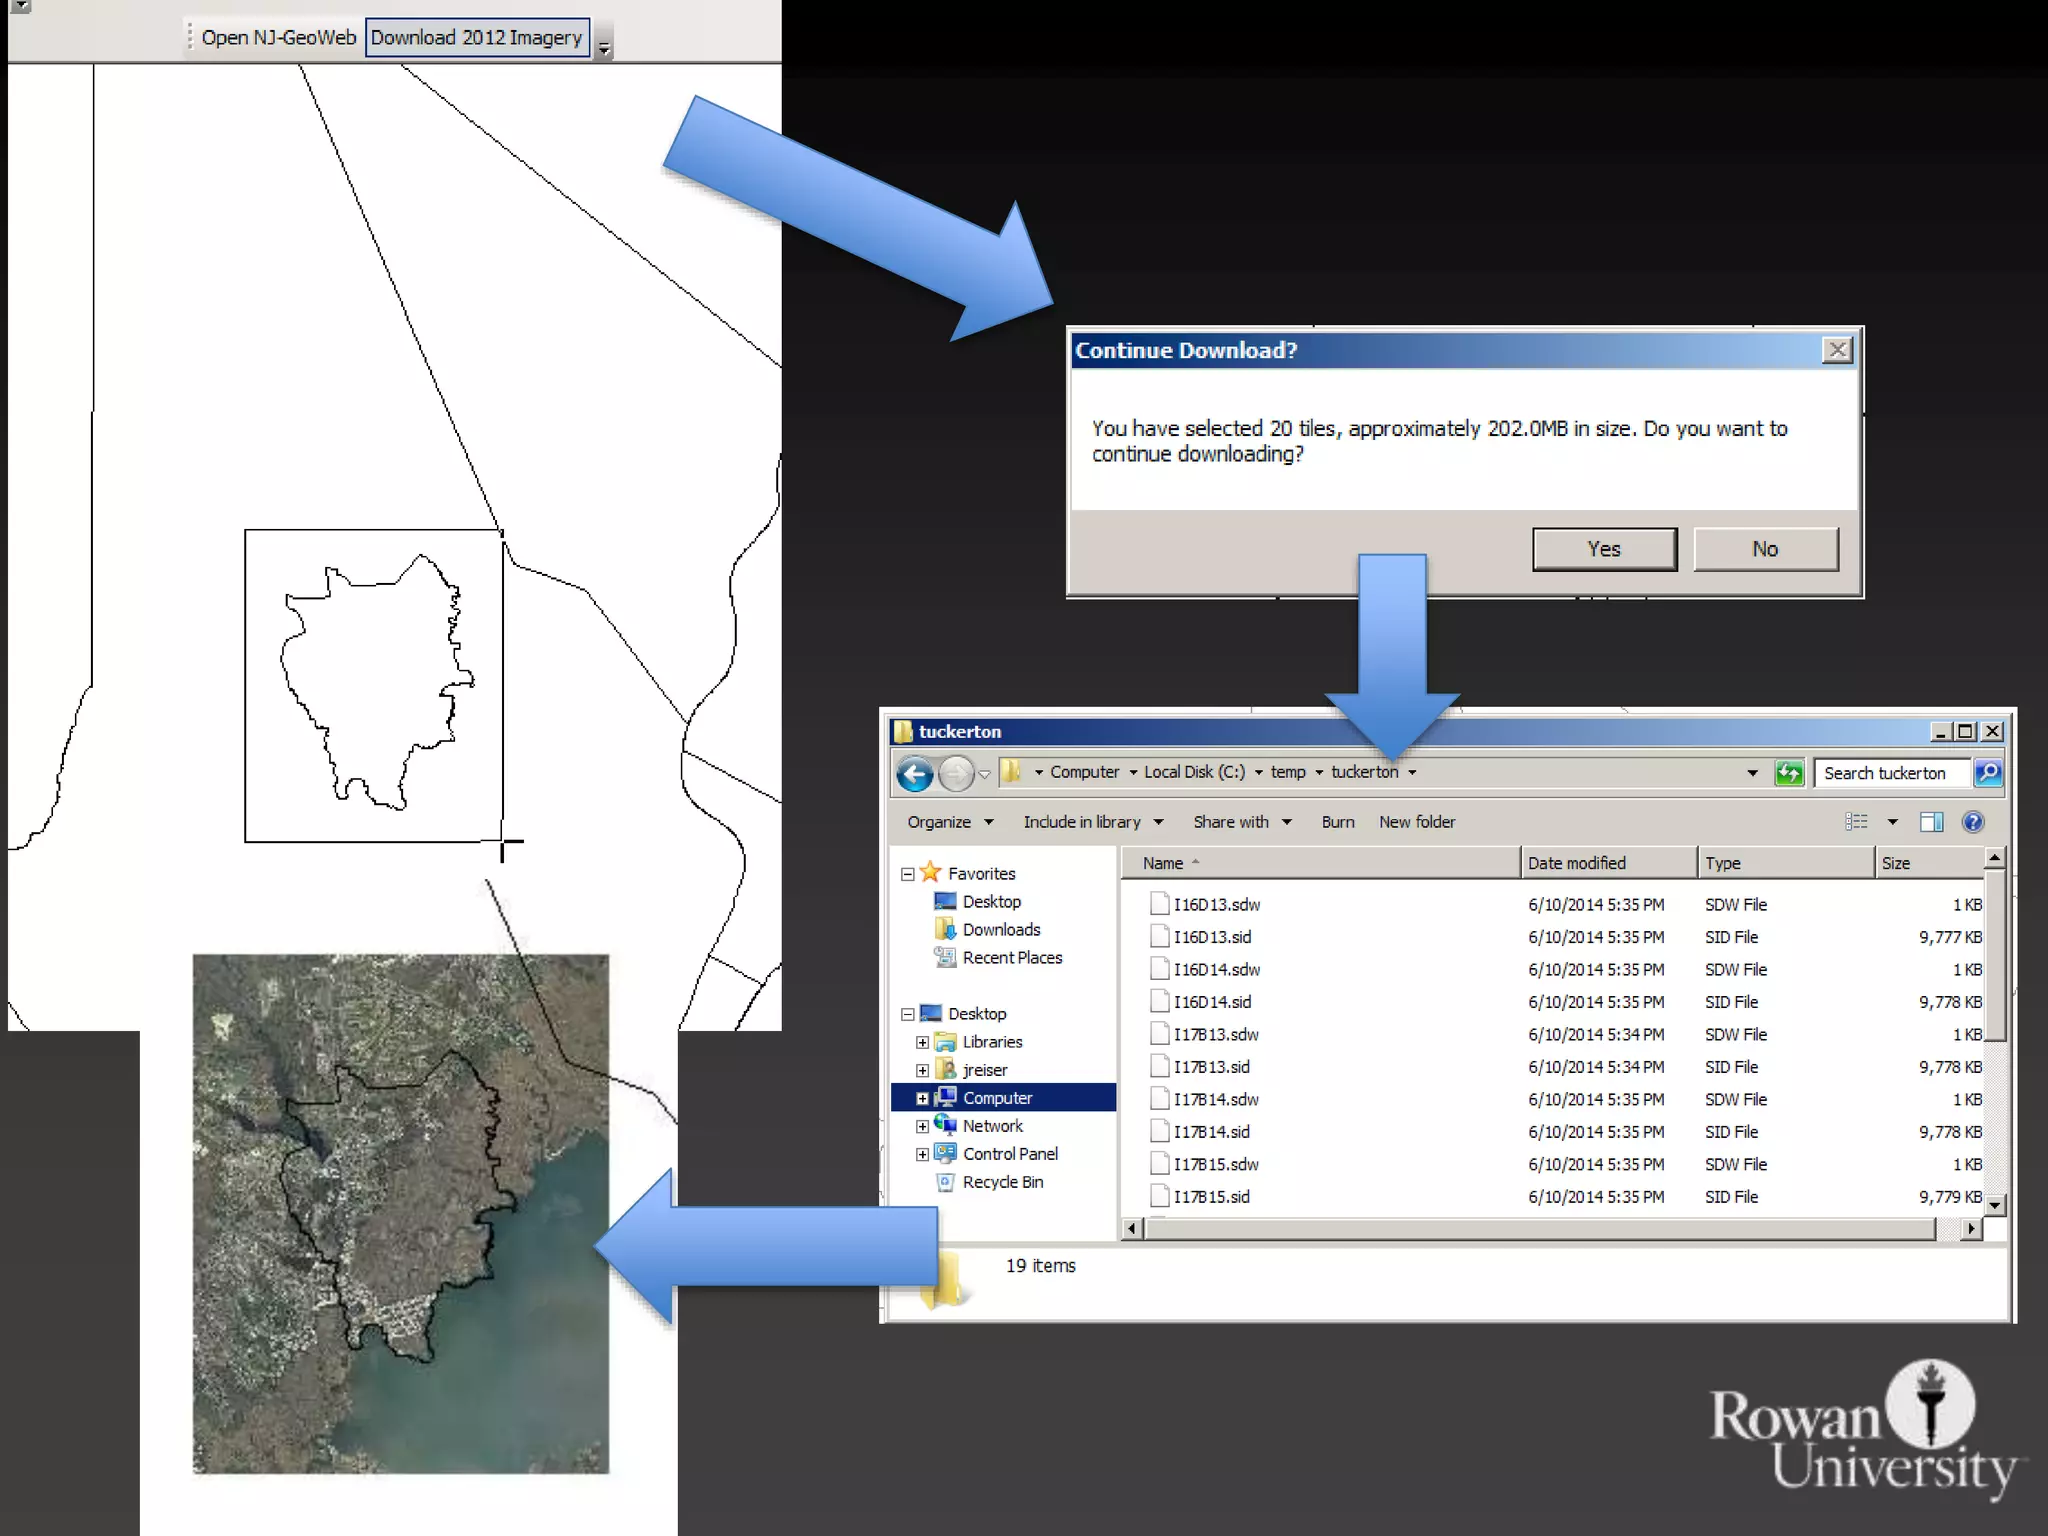Click Burn in the Explorer toolbar
This screenshot has height=1536, width=2048.
coord(1337,822)
